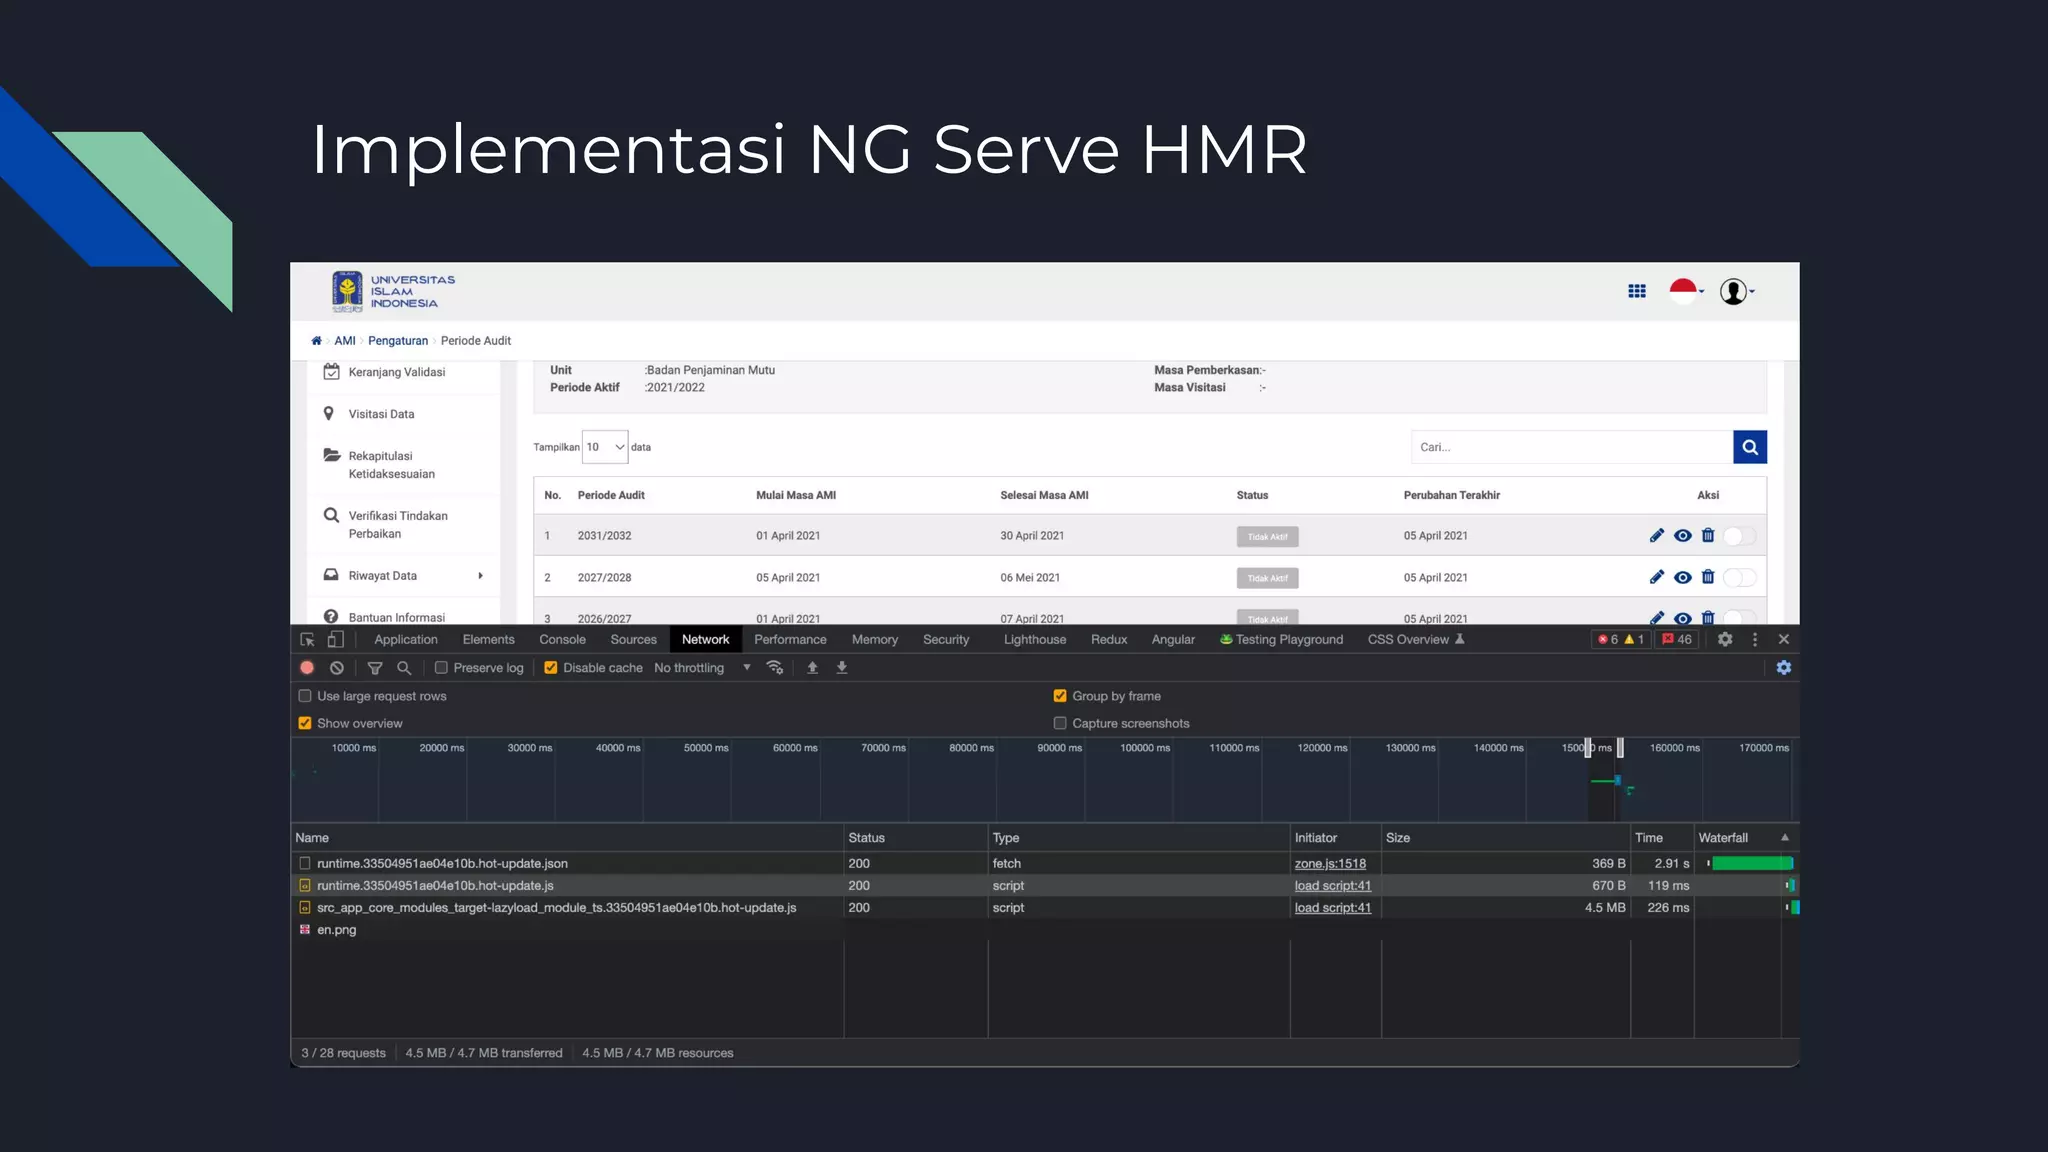Open network conditions wifi icon
Image resolution: width=2048 pixels, height=1152 pixels.
(774, 668)
